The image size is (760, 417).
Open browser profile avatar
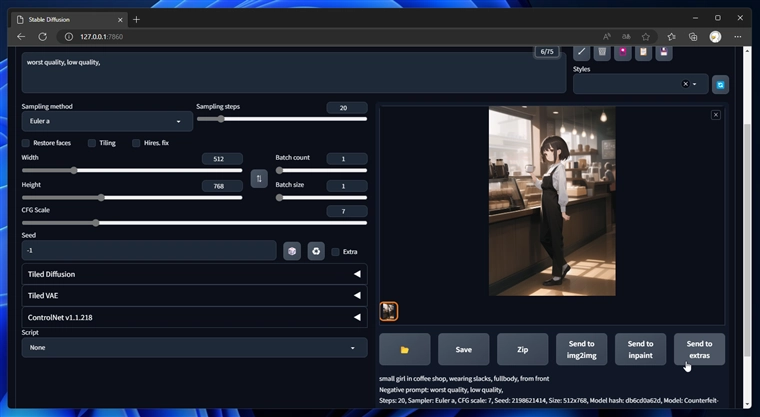coord(715,37)
